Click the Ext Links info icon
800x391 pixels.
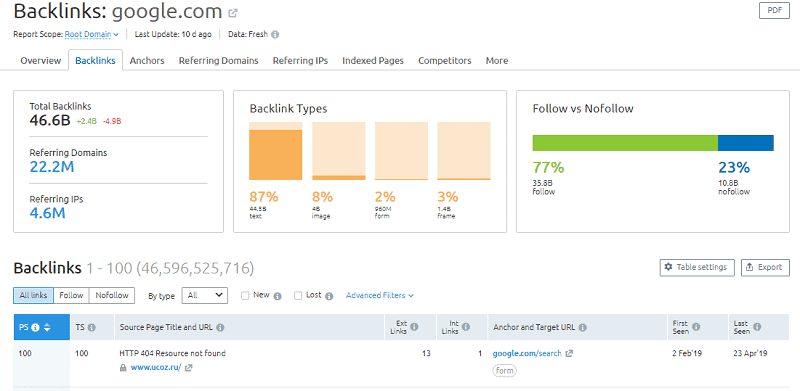point(414,326)
